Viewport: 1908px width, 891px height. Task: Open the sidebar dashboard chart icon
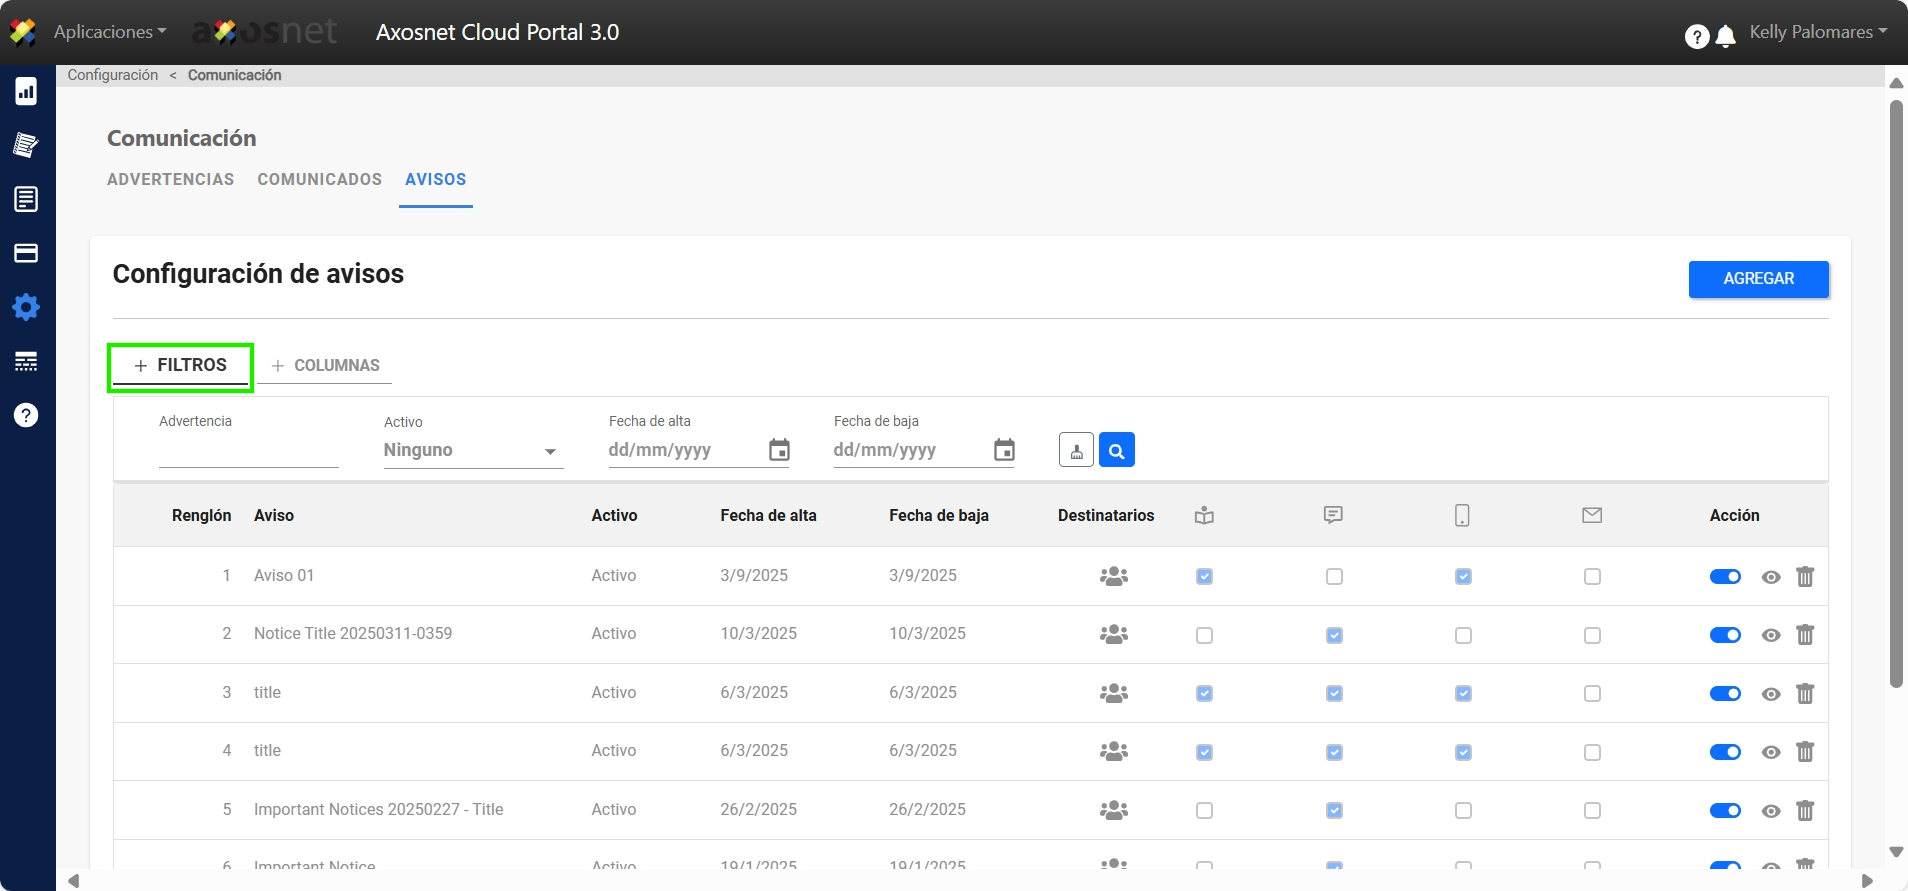point(26,91)
